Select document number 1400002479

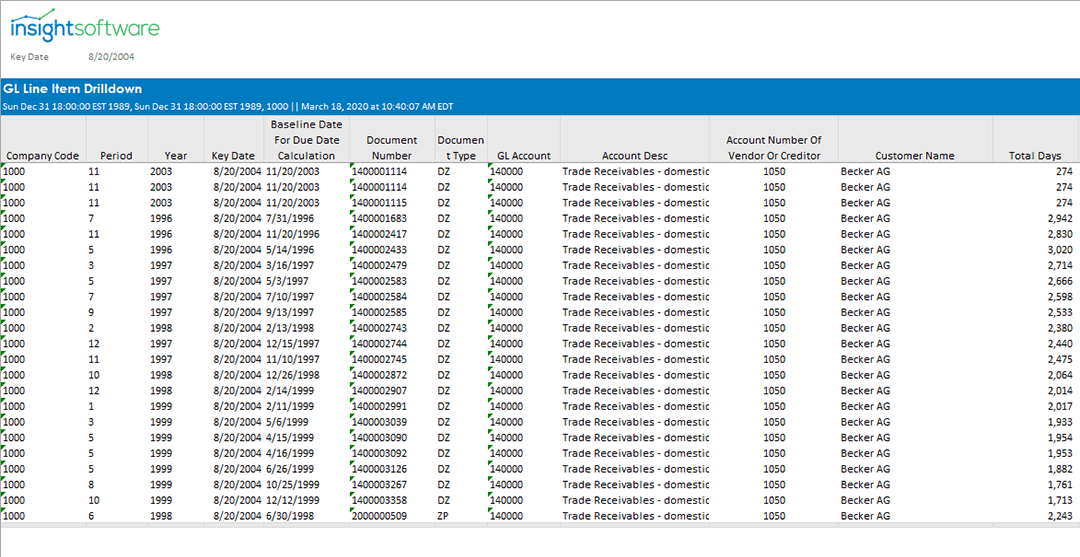tap(380, 265)
